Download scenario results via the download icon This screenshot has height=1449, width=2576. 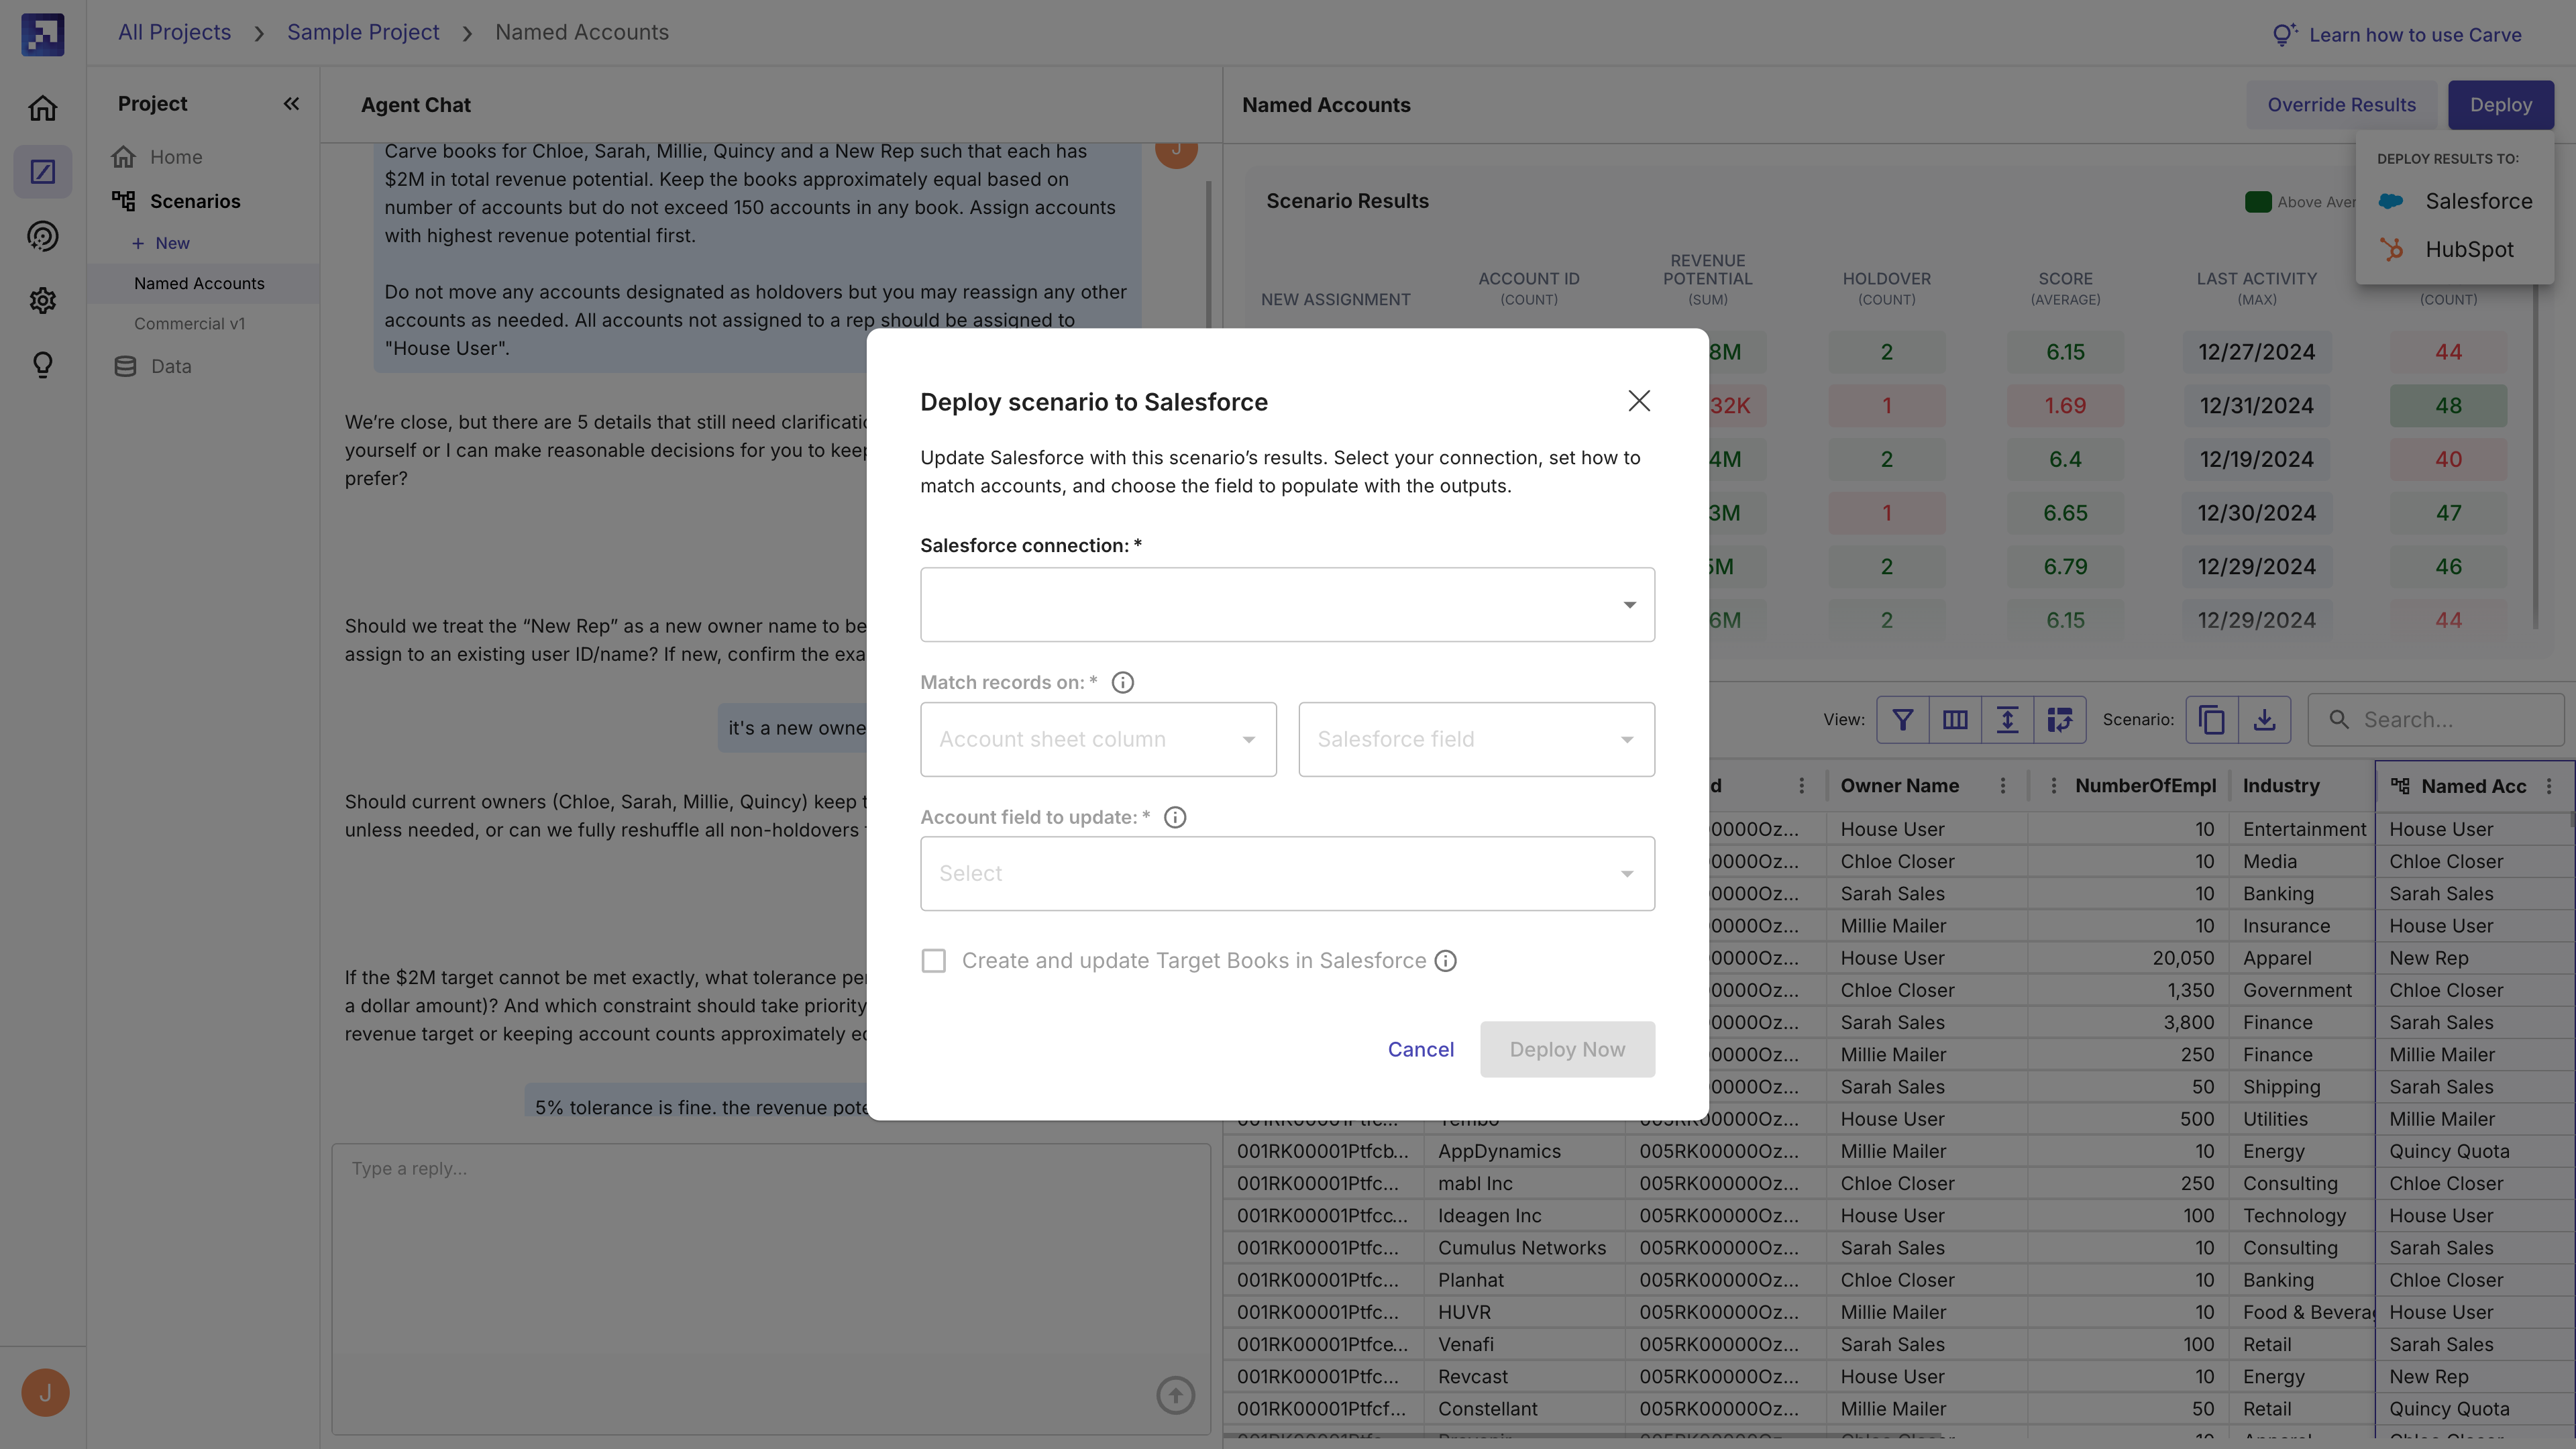click(2265, 719)
